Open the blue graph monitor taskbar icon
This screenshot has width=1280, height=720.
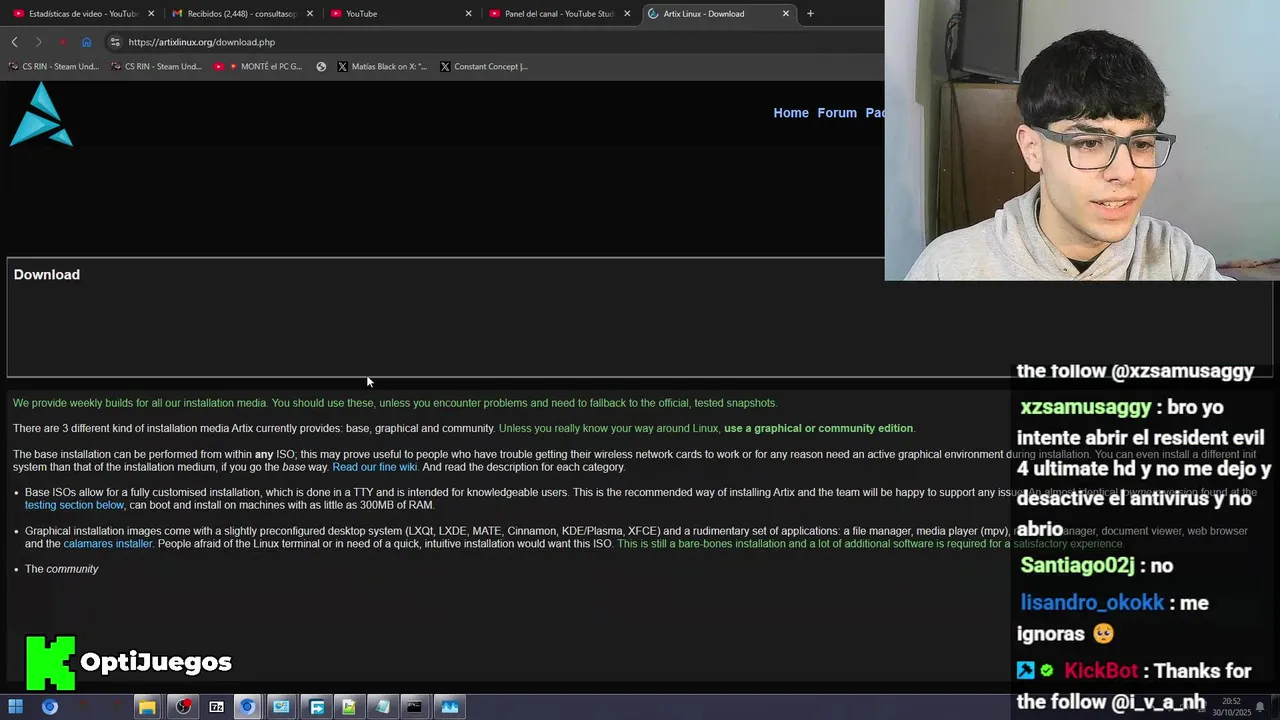point(450,707)
